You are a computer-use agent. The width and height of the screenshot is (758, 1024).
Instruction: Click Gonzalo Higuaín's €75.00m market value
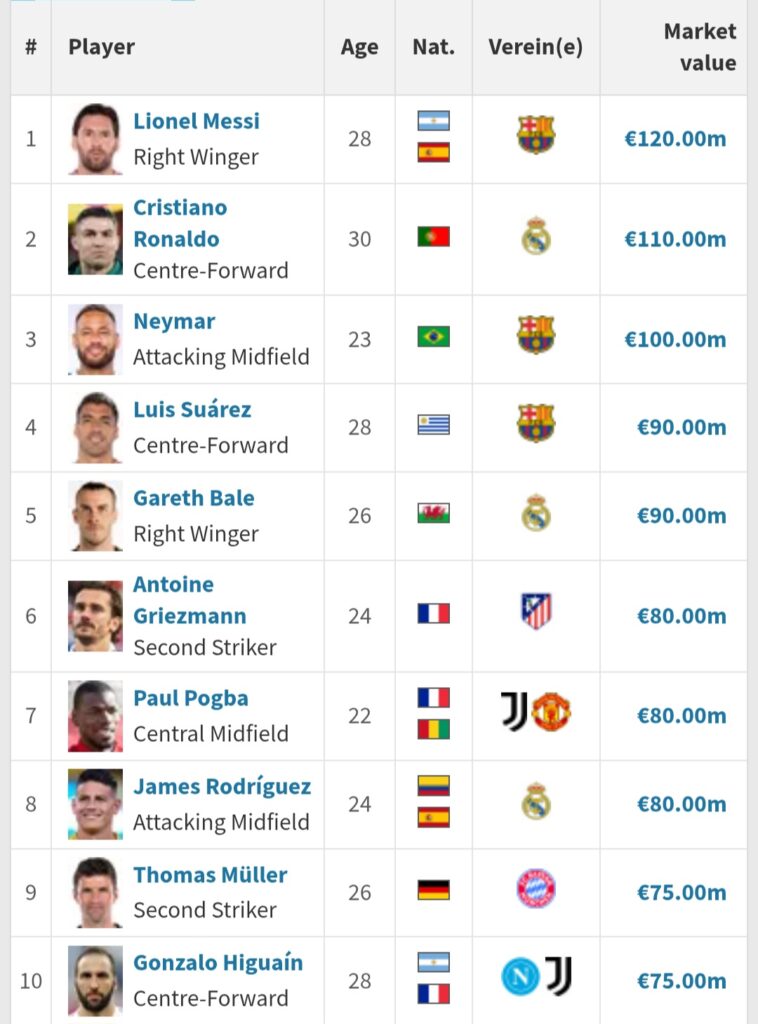(681, 981)
